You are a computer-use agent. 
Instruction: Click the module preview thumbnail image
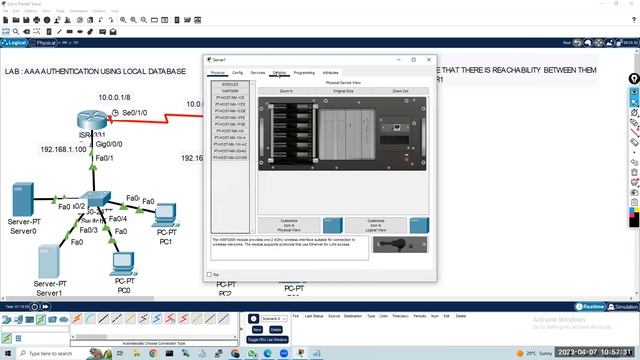click(400, 244)
